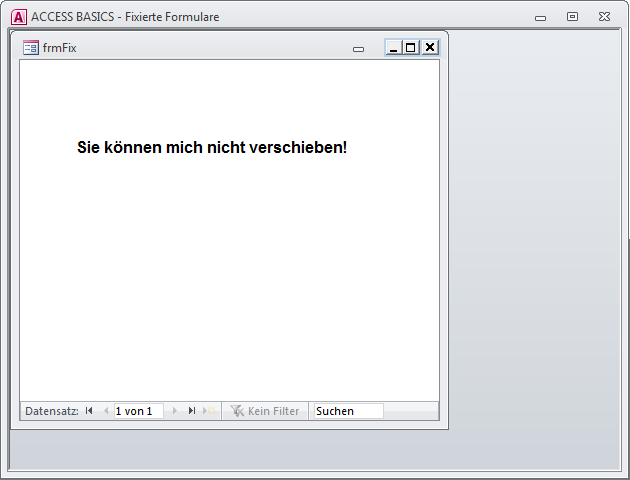Image resolution: width=630 pixels, height=480 pixels.
Task: Click the Suchen search field
Action: click(x=349, y=411)
